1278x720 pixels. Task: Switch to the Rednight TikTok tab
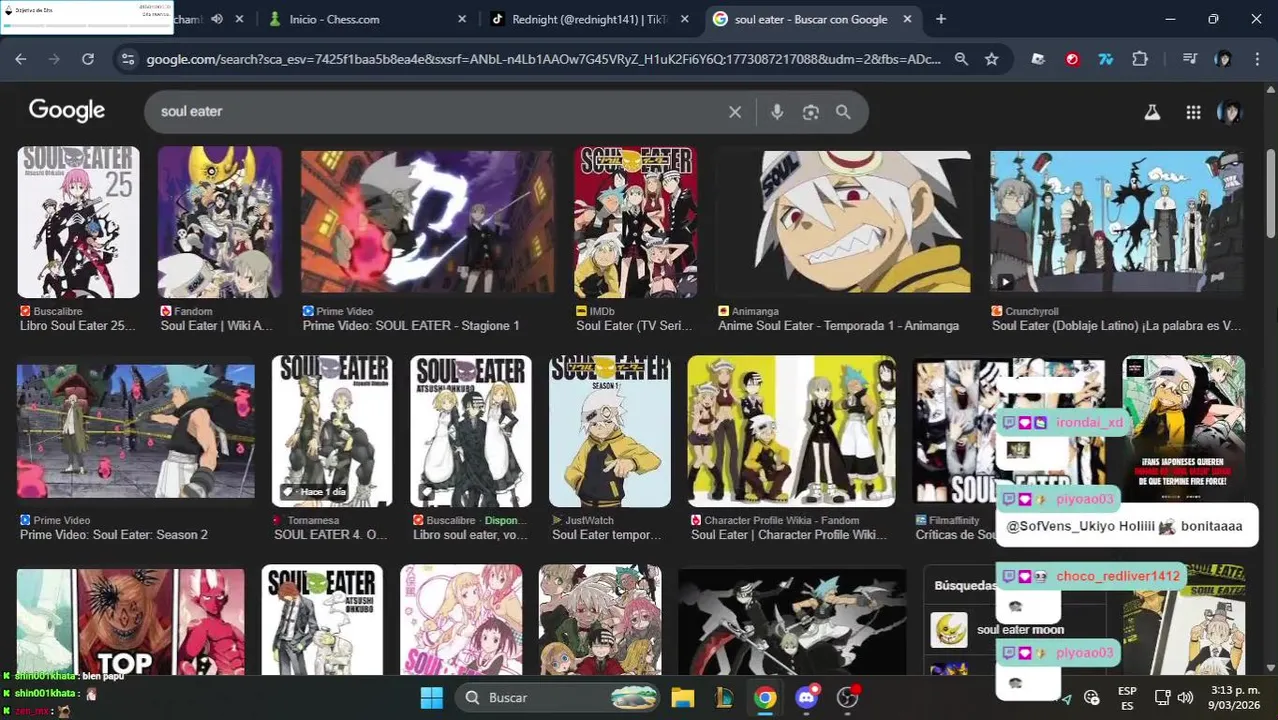592,19
